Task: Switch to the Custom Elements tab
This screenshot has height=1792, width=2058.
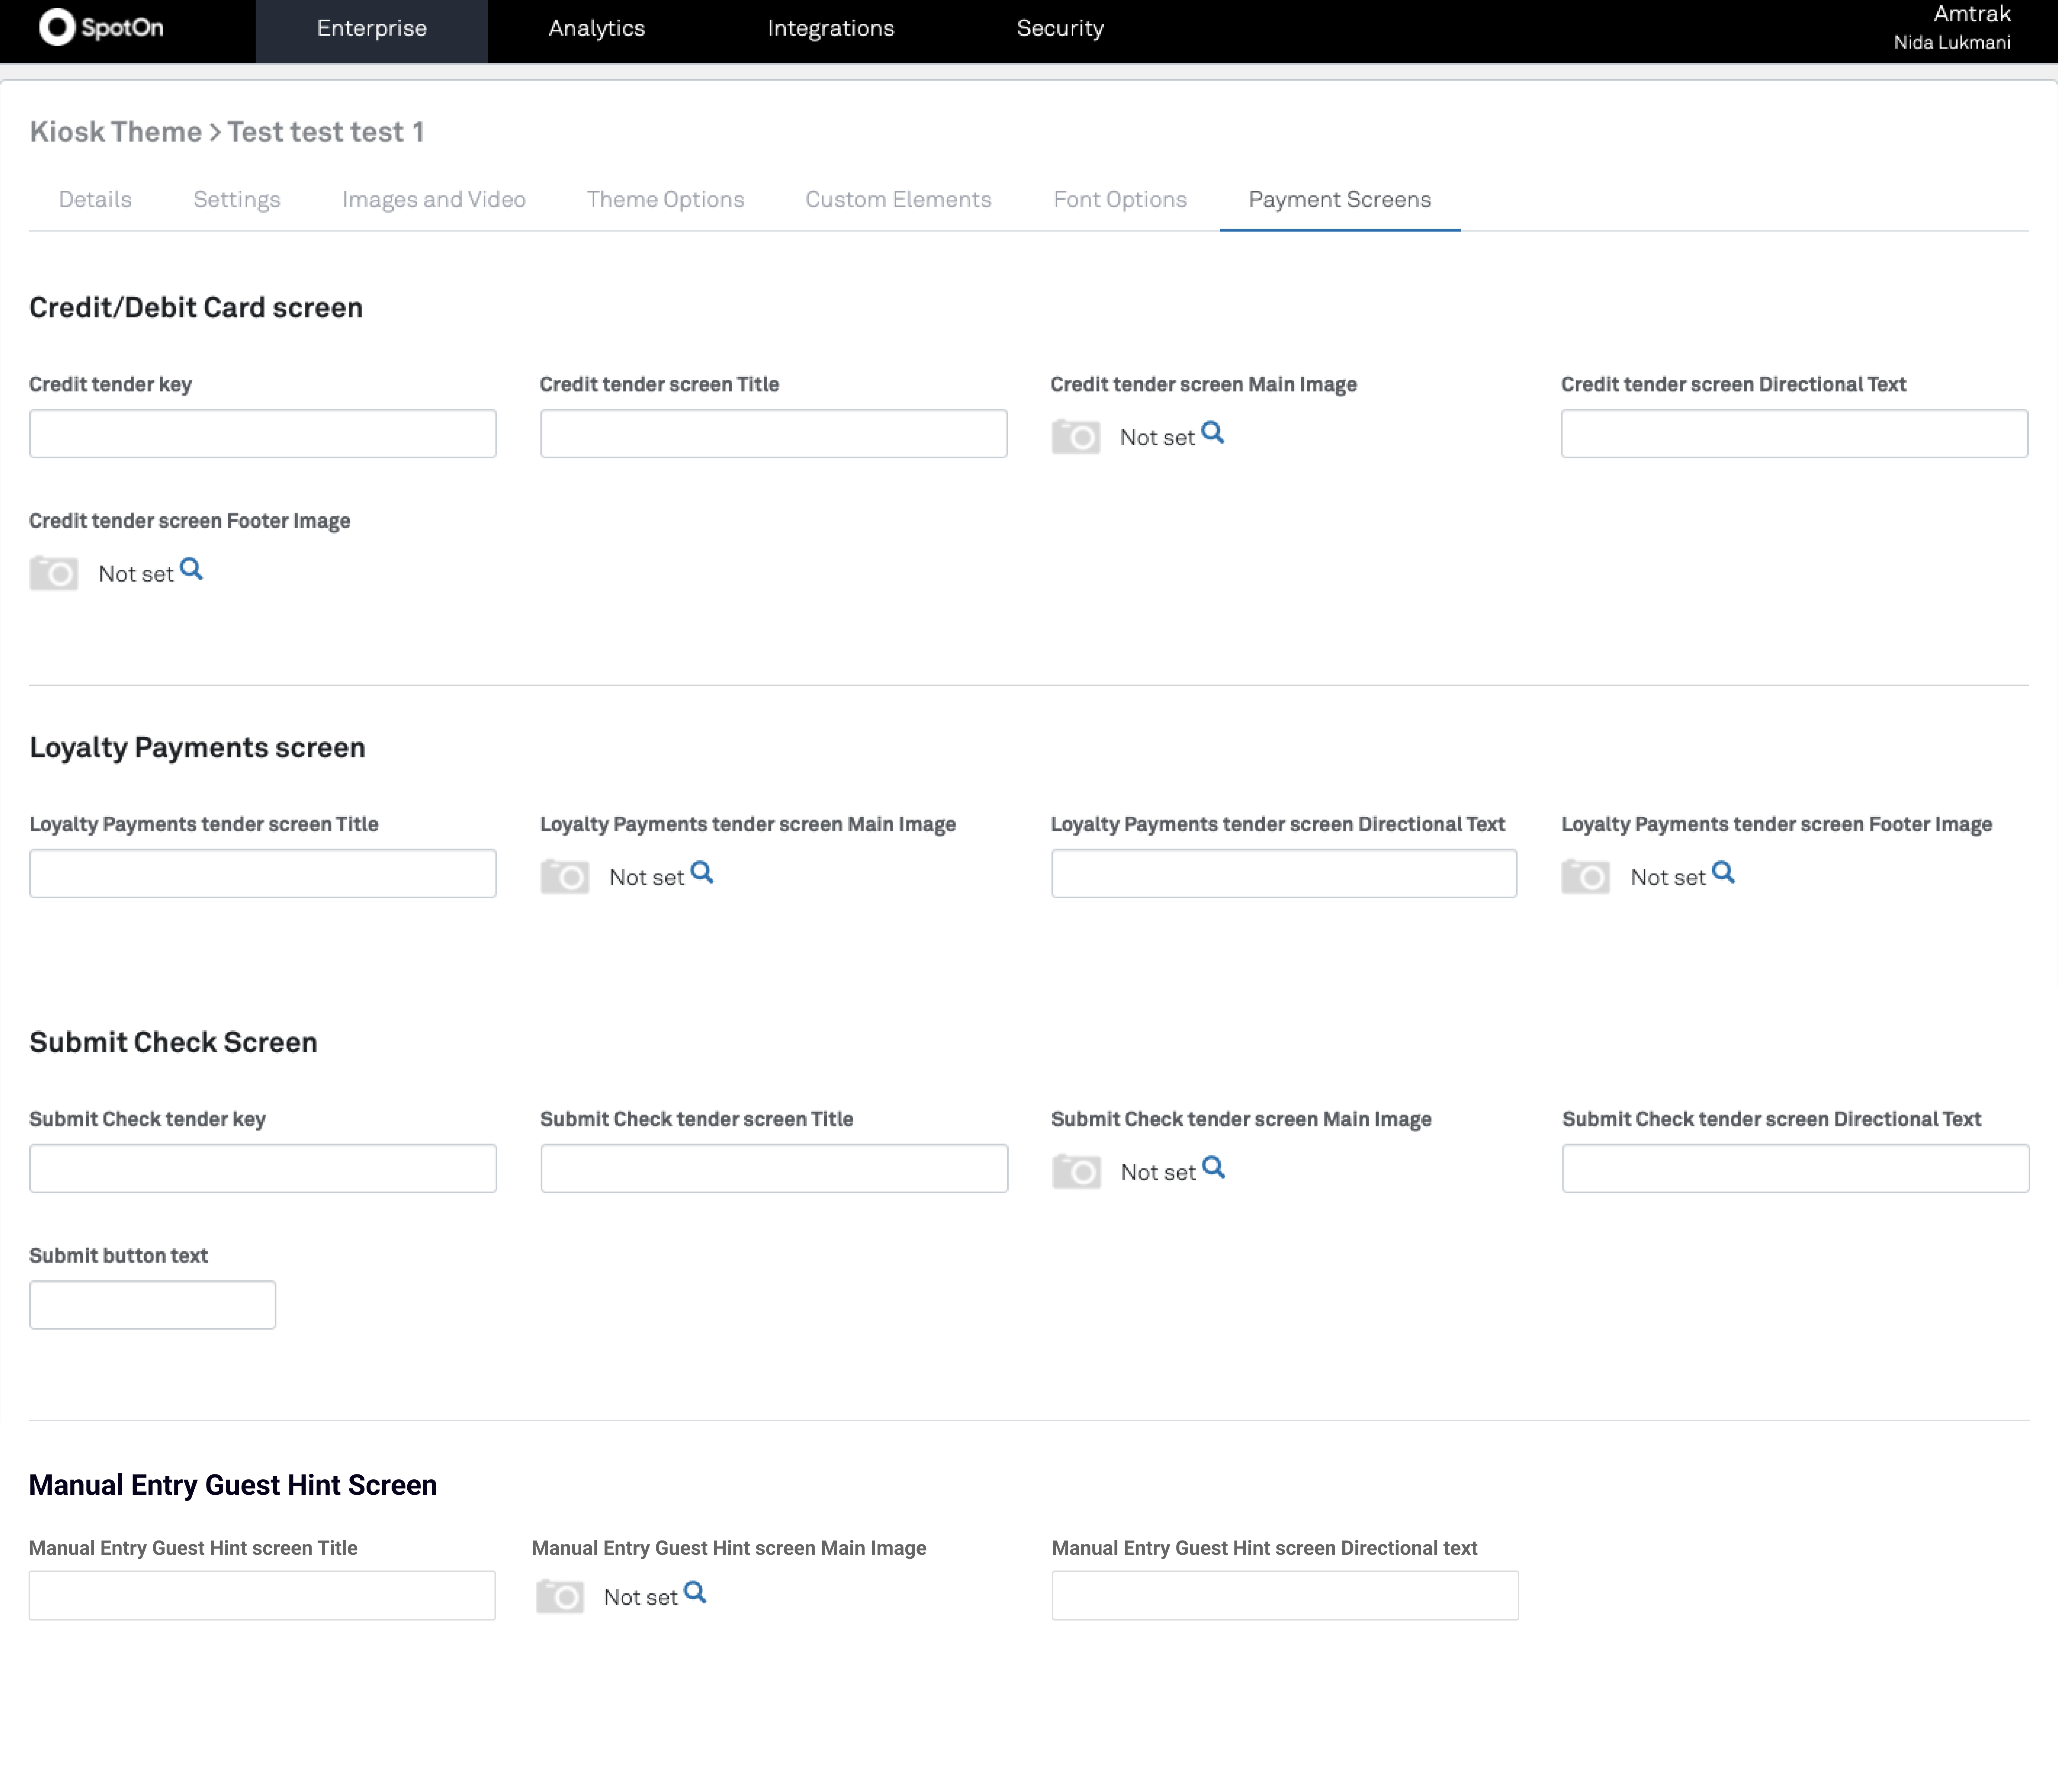Action: click(x=899, y=200)
